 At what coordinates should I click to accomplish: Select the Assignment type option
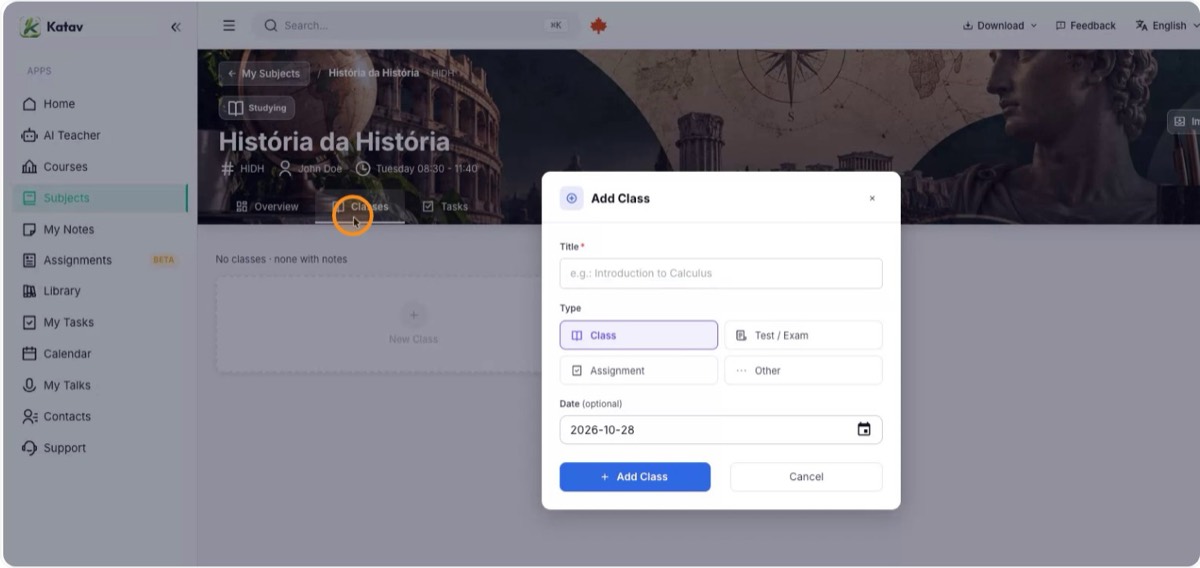click(x=639, y=370)
